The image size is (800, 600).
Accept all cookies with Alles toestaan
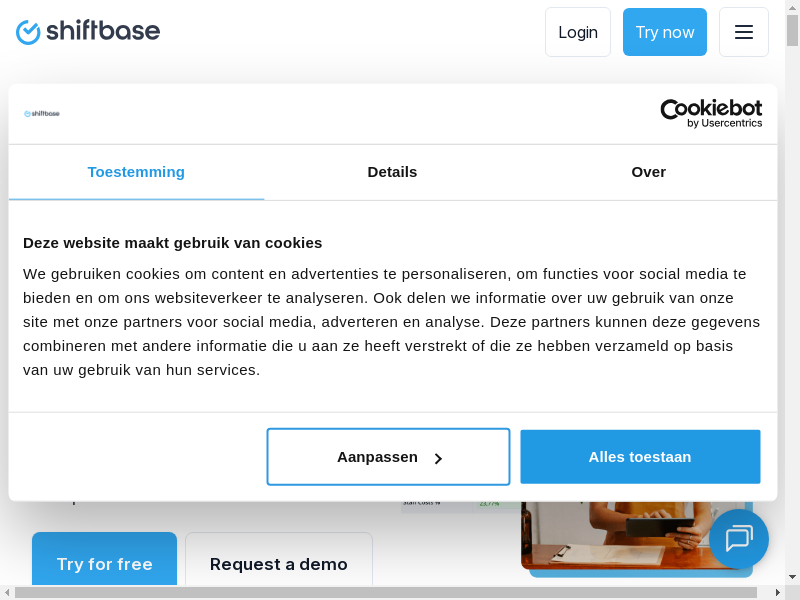pyautogui.click(x=640, y=457)
